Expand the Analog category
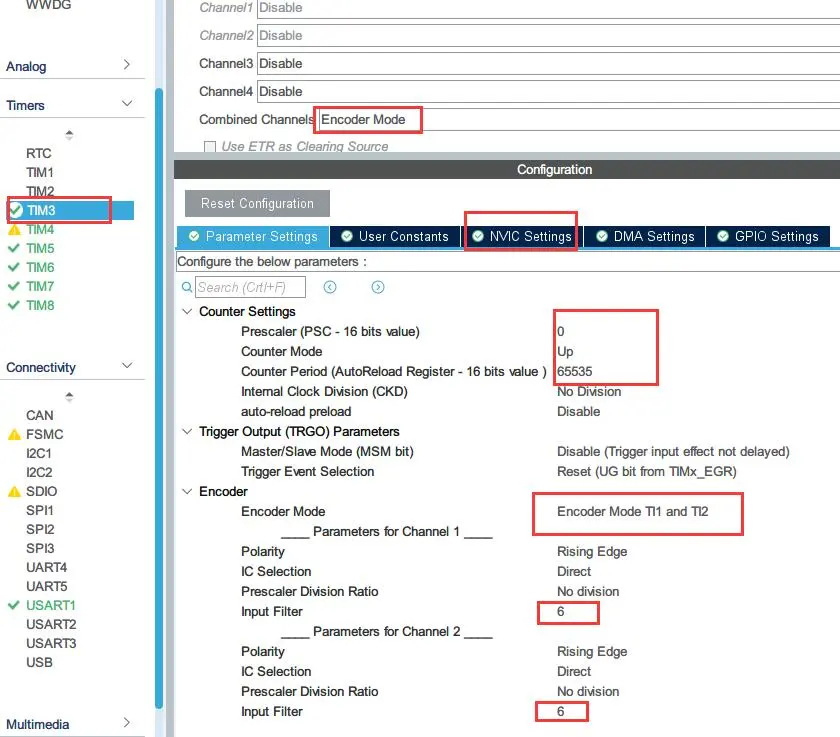 (x=126, y=65)
